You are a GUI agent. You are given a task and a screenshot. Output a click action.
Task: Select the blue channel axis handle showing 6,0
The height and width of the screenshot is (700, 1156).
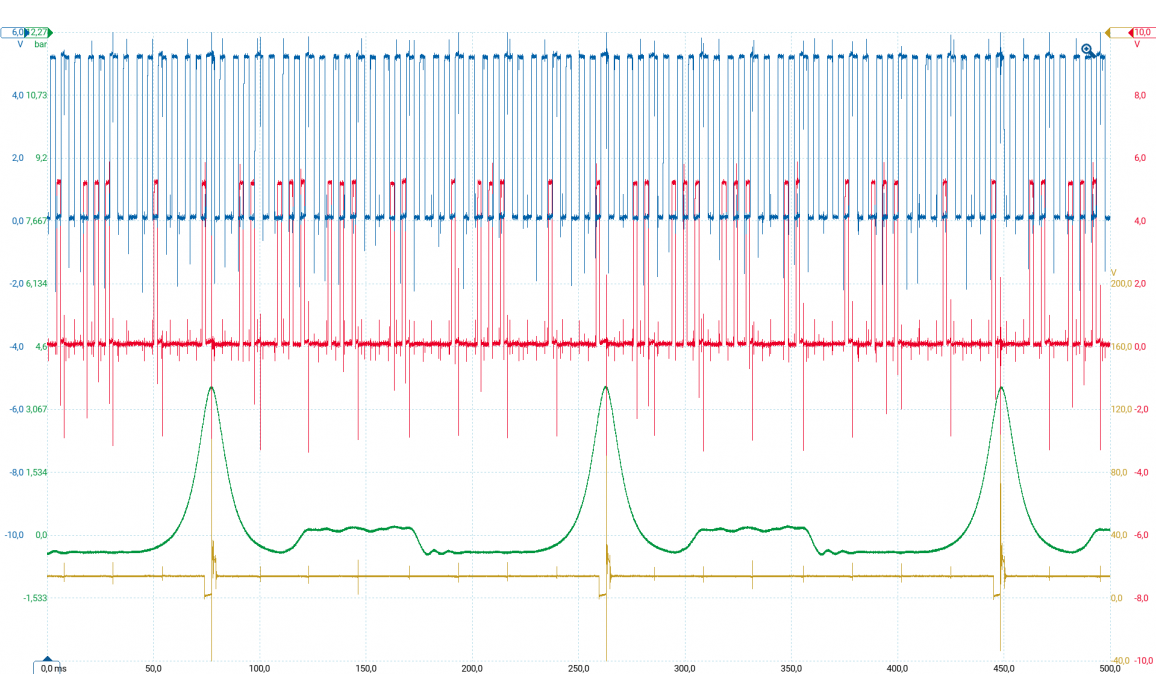tap(15, 32)
